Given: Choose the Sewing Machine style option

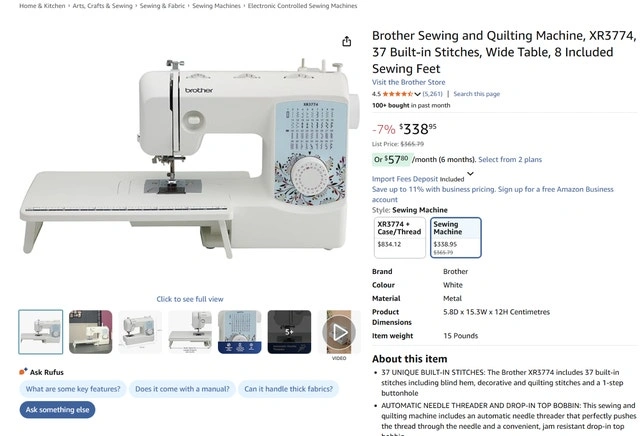Looking at the screenshot, I should (455, 238).
